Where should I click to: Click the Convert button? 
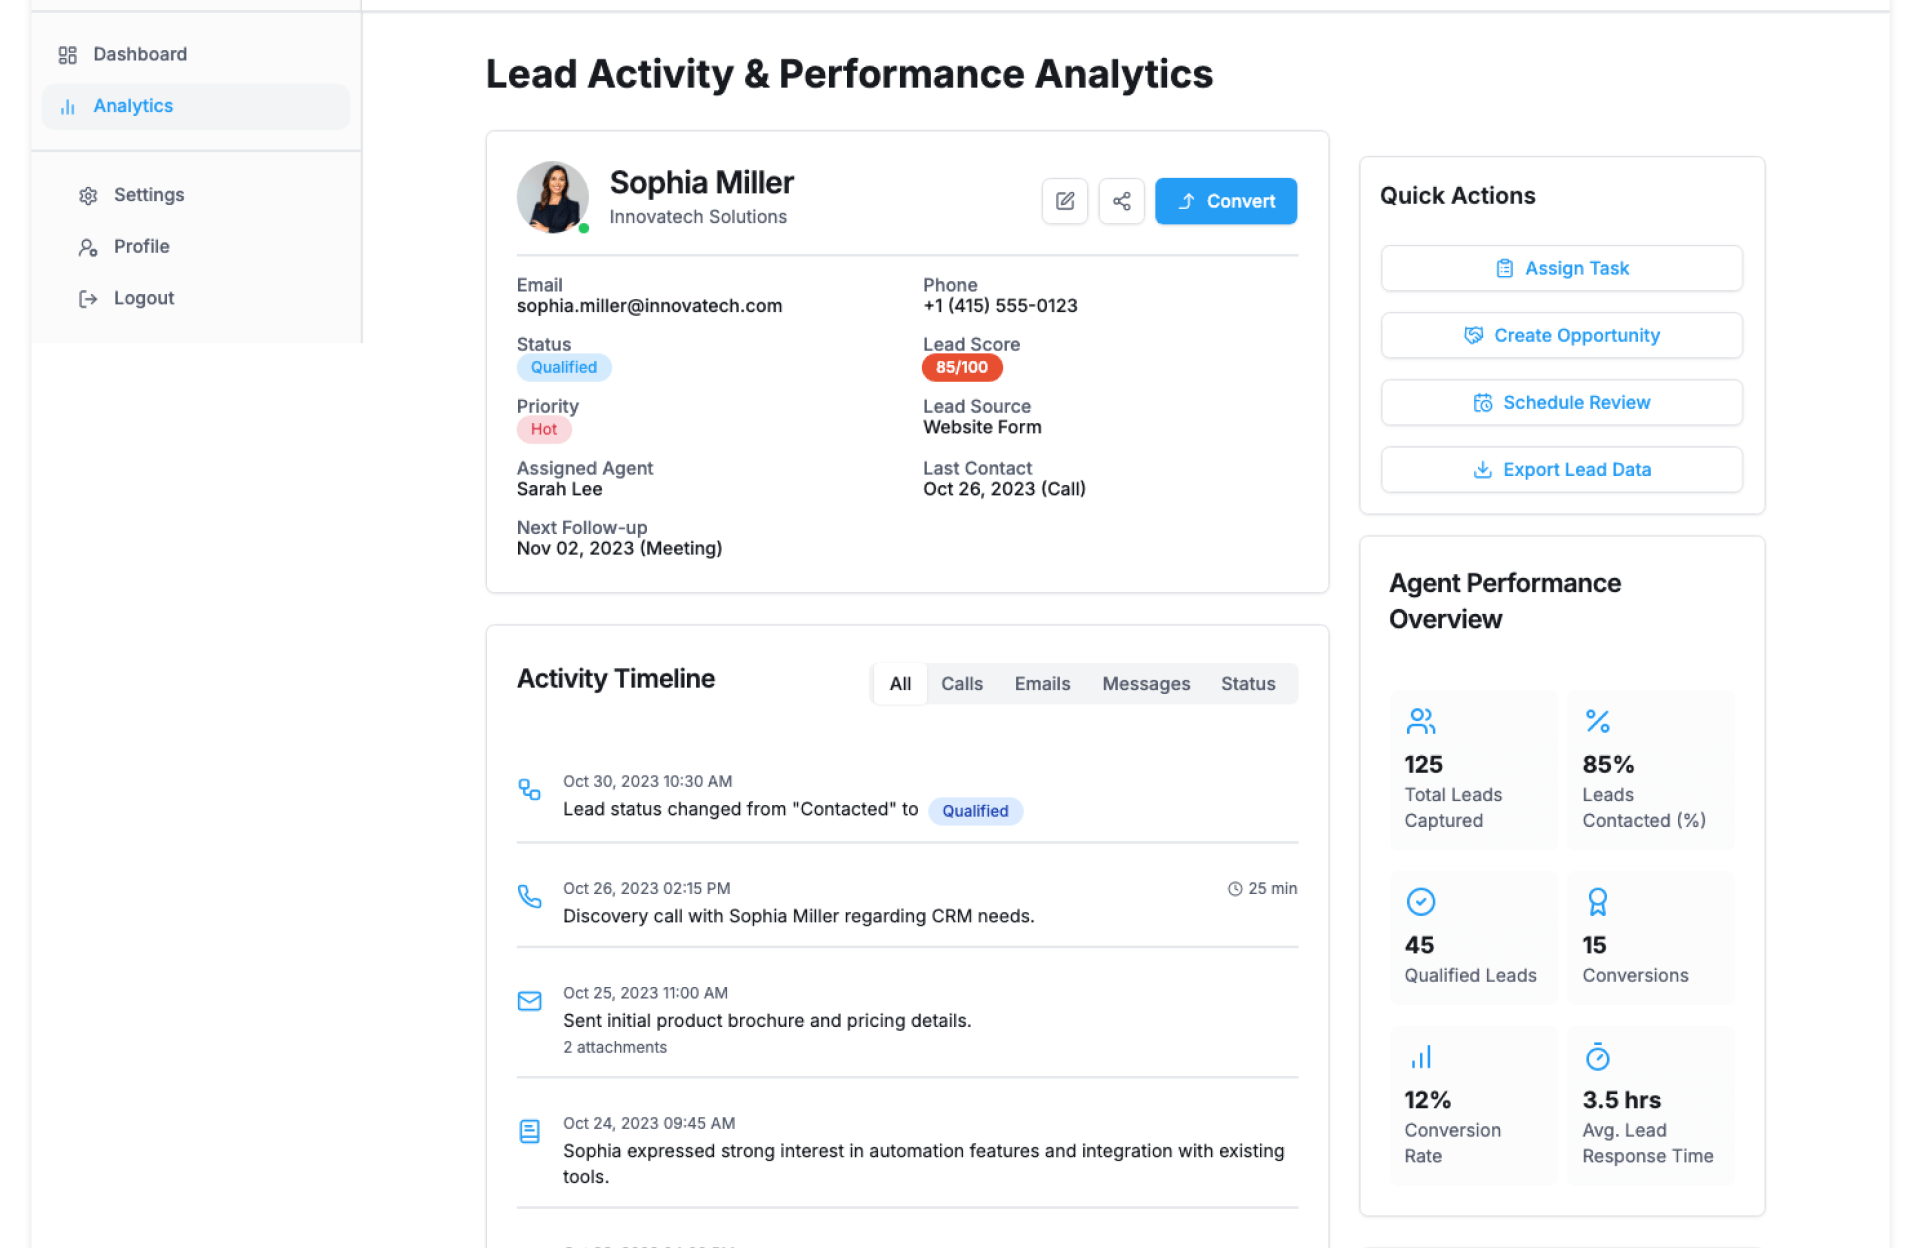click(x=1225, y=201)
